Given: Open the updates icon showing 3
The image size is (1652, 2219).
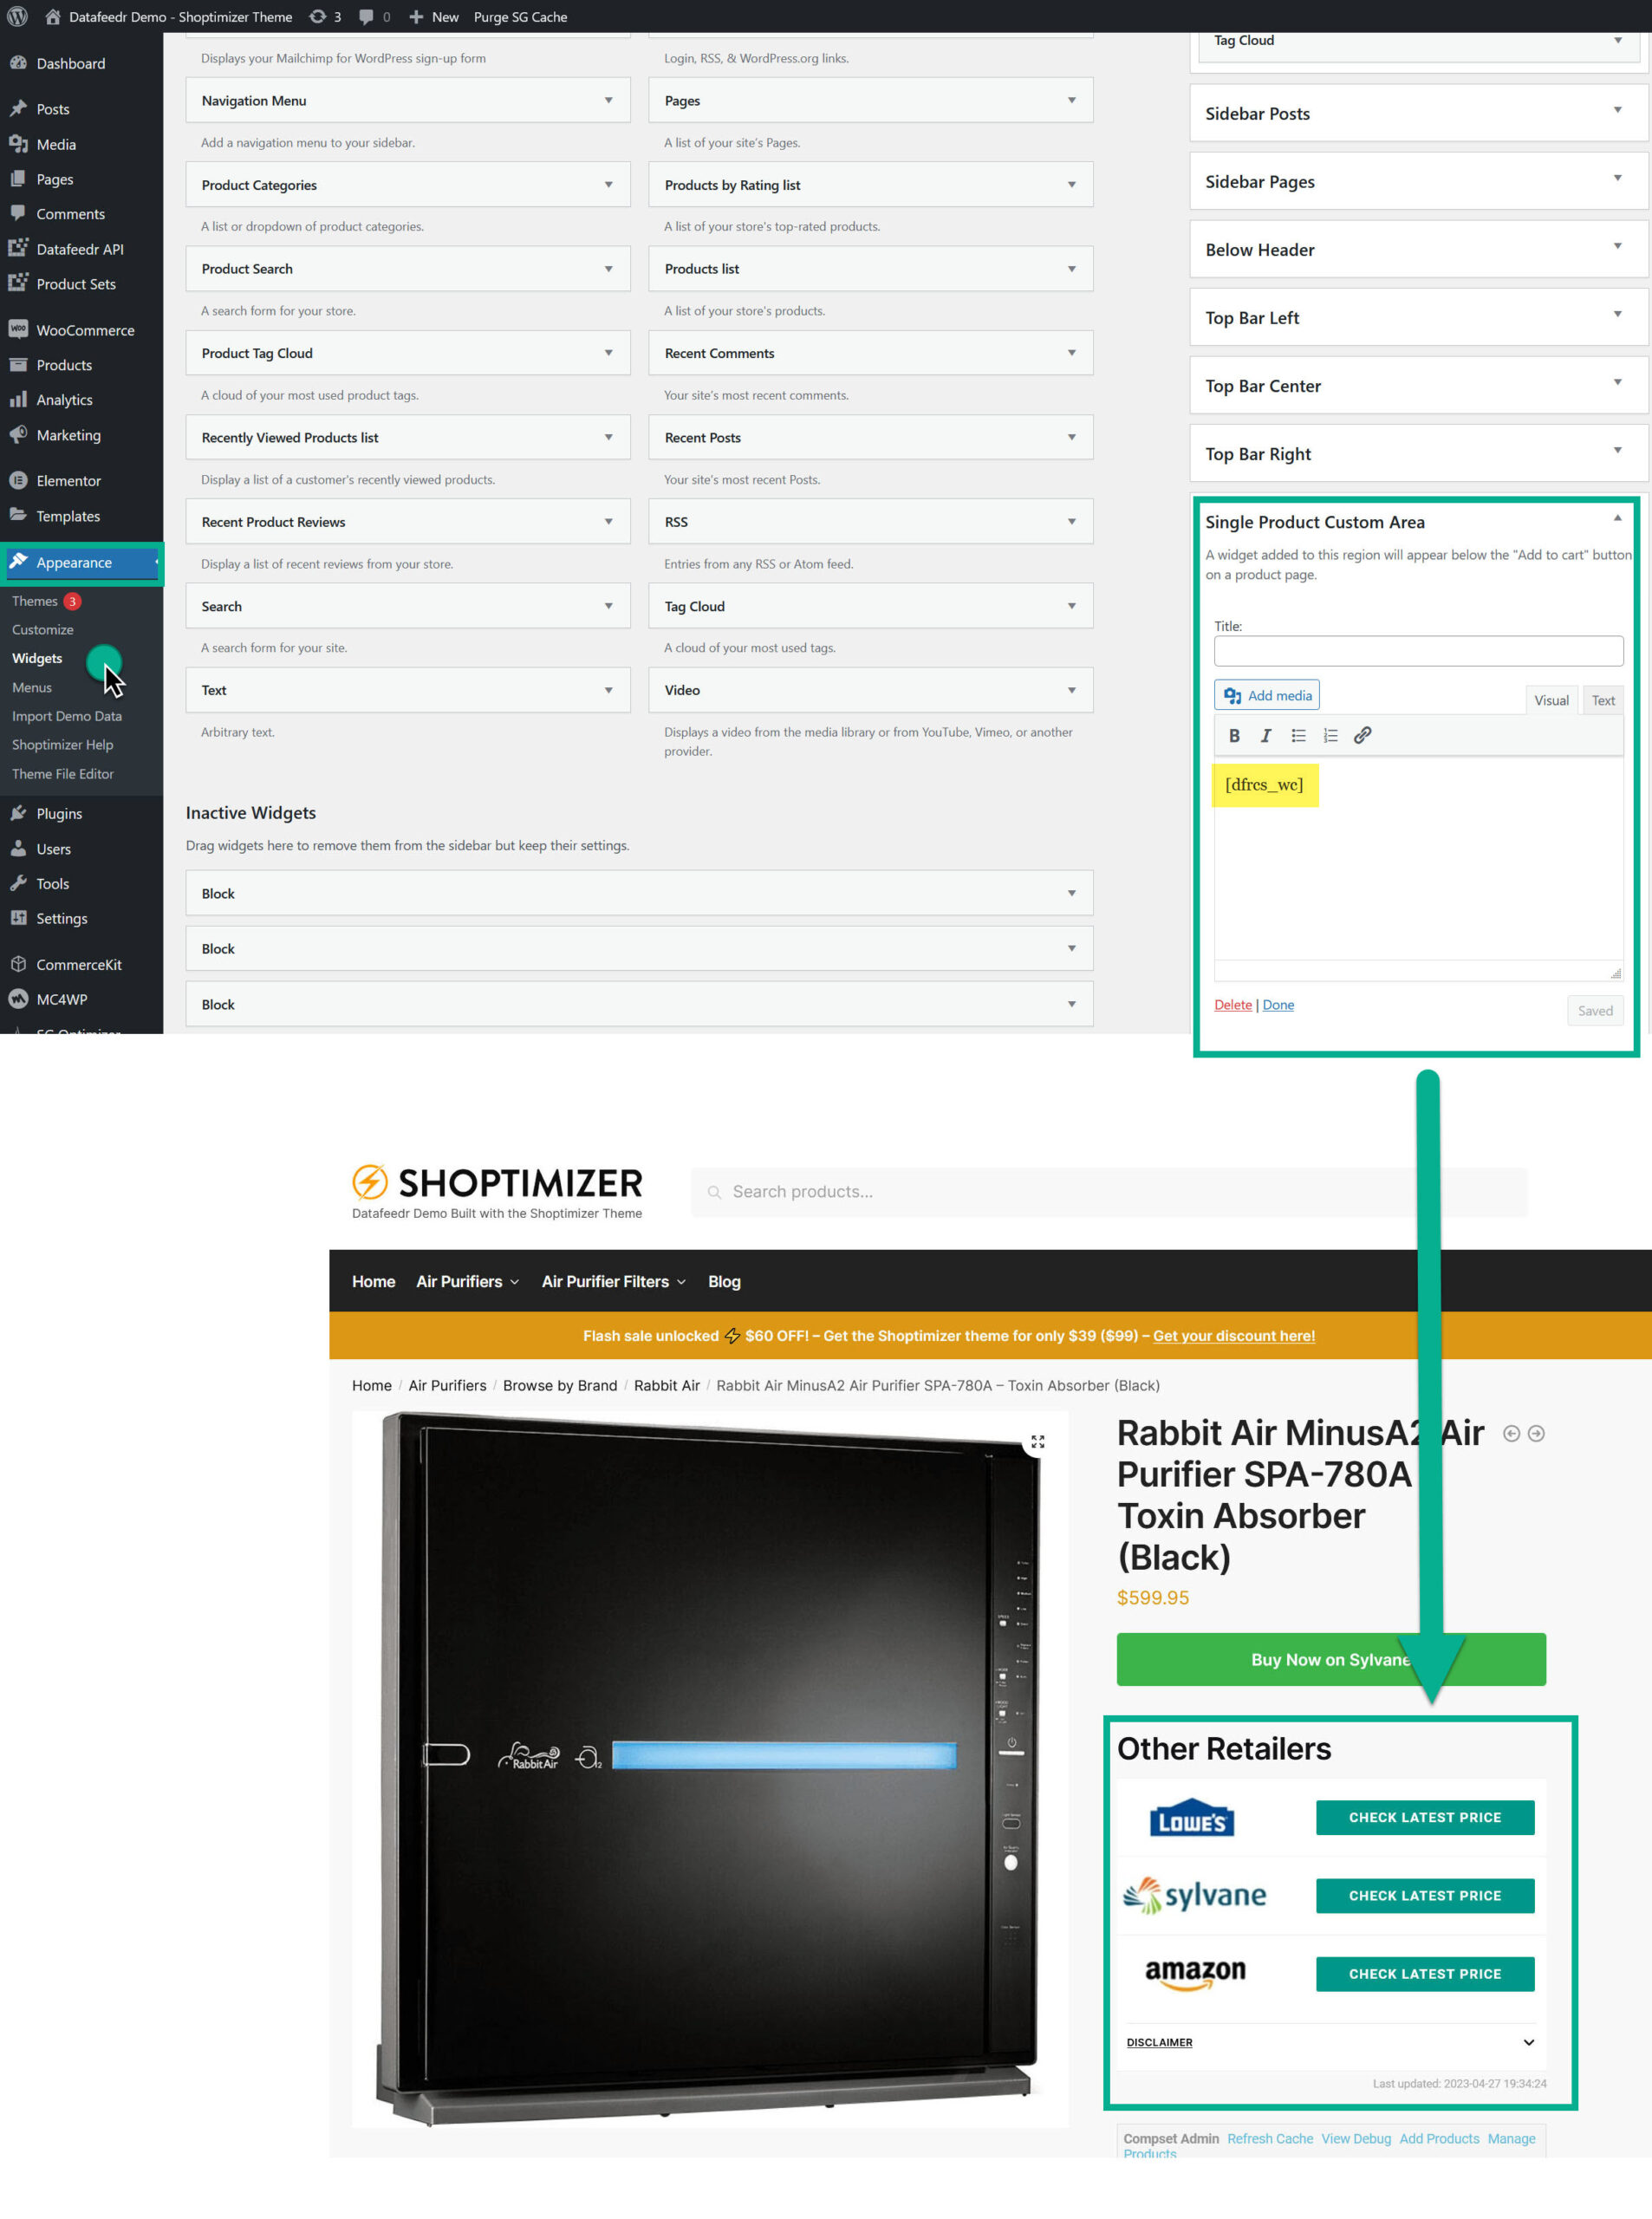Looking at the screenshot, I should [x=325, y=16].
